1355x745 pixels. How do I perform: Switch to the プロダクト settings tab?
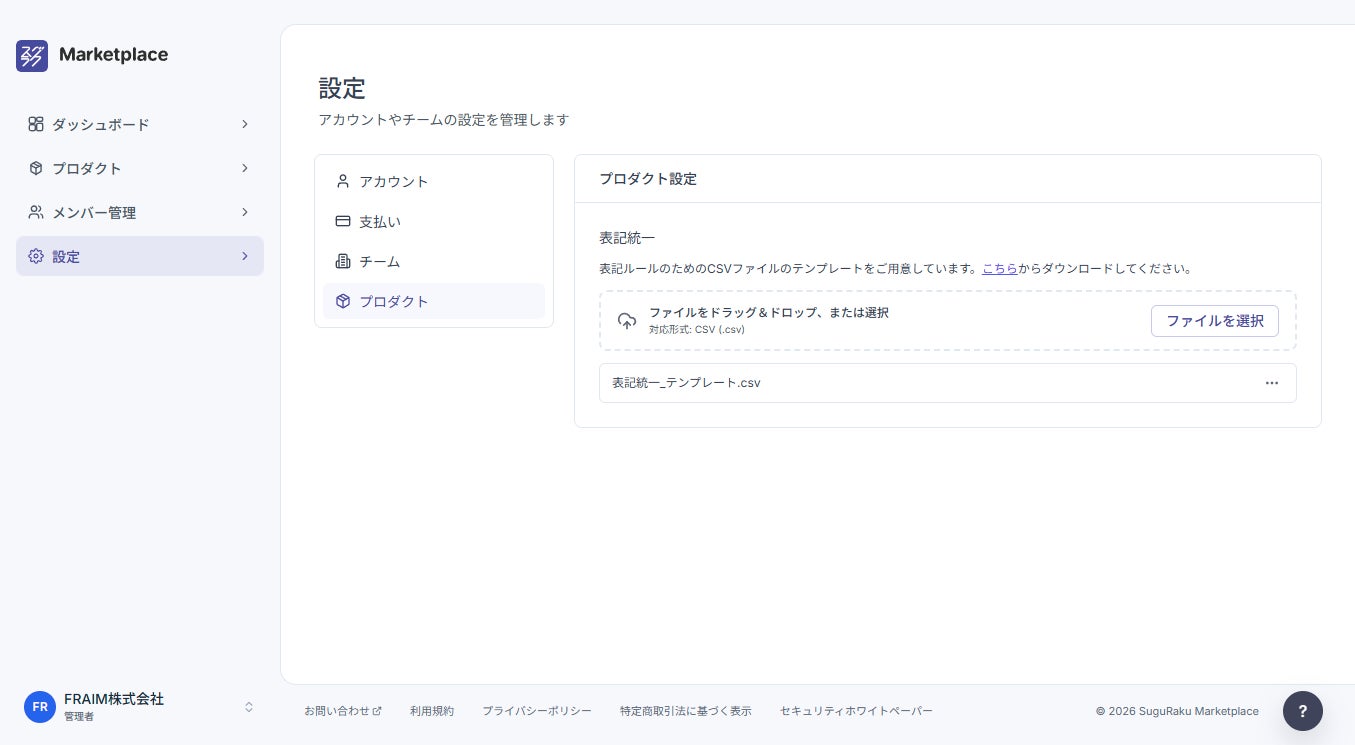[x=434, y=301]
